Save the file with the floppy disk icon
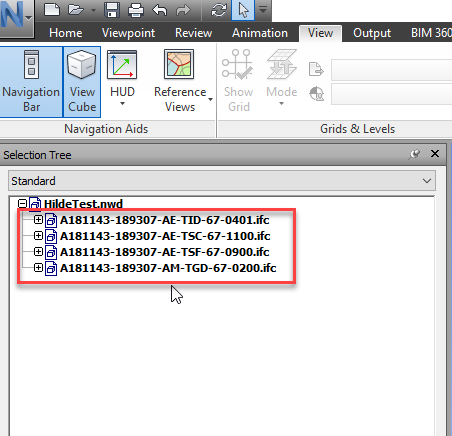The image size is (452, 436). pyautogui.click(x=112, y=10)
